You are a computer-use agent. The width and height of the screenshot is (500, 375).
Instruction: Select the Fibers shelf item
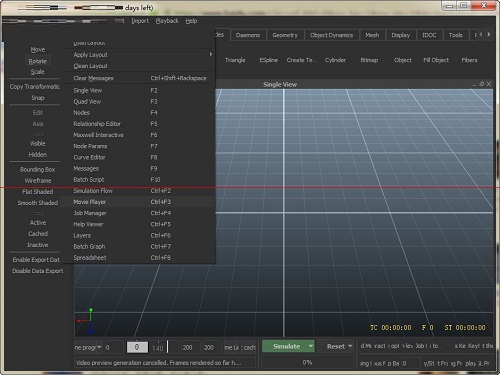469,60
